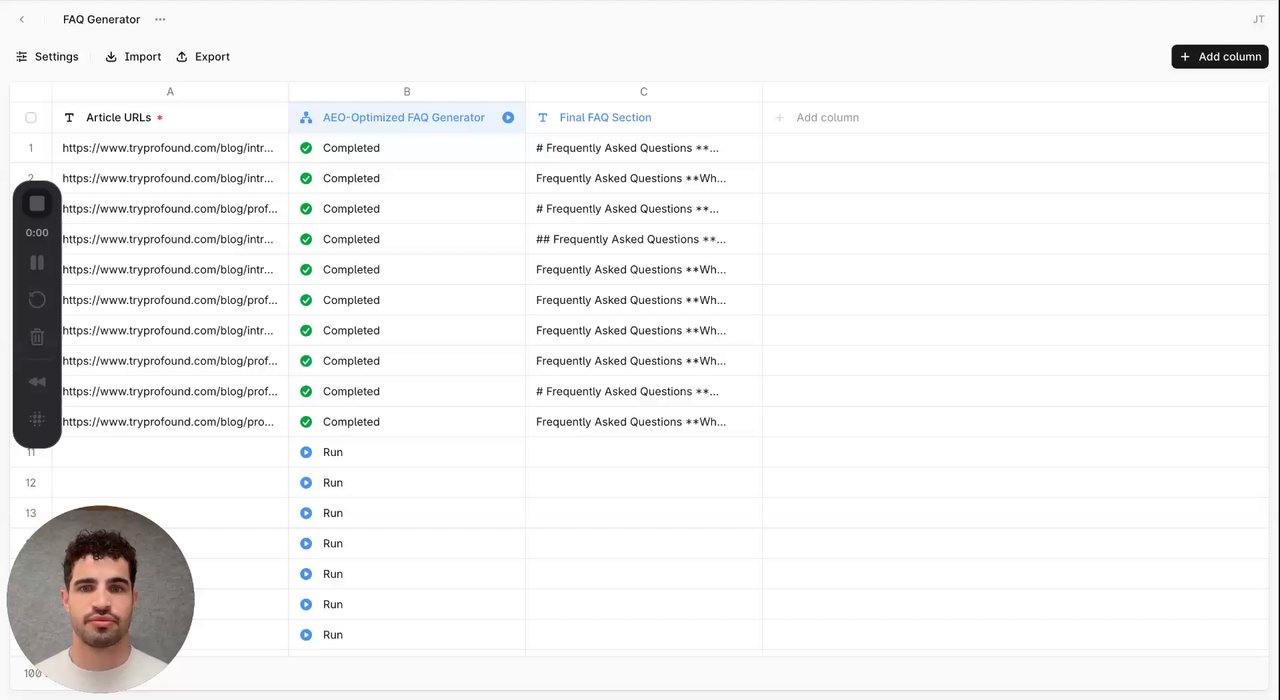The height and width of the screenshot is (700, 1280).
Task: Click the Run play icon in row 12
Action: [x=306, y=483]
